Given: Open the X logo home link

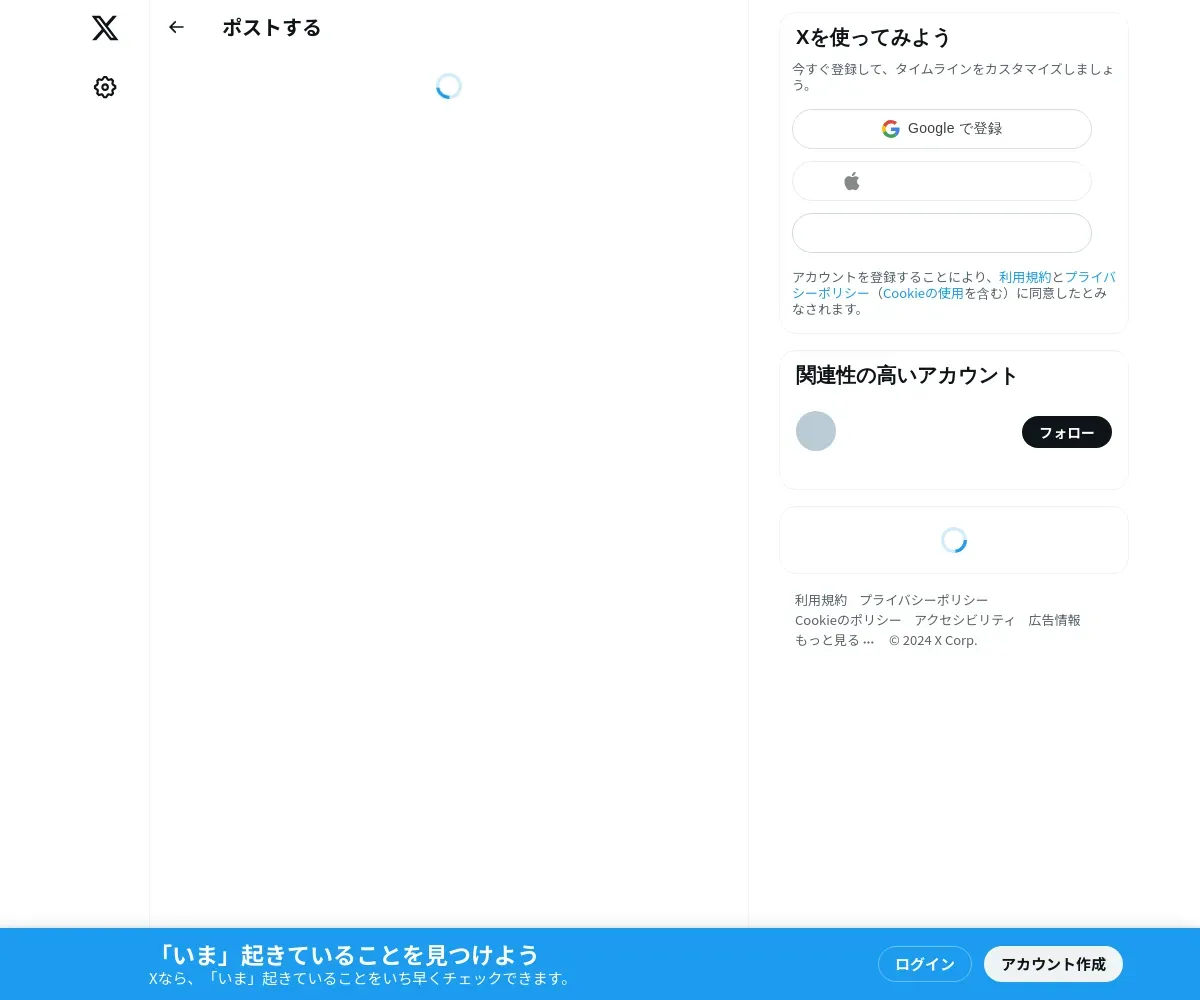Looking at the screenshot, I should point(105,28).
